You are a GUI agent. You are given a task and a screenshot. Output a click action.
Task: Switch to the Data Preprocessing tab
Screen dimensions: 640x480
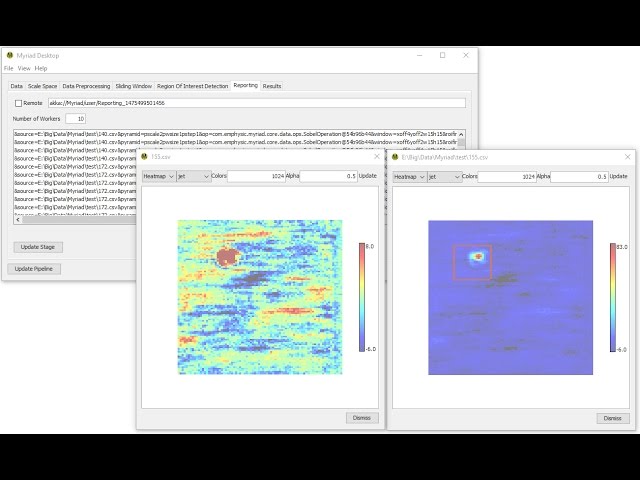86,86
